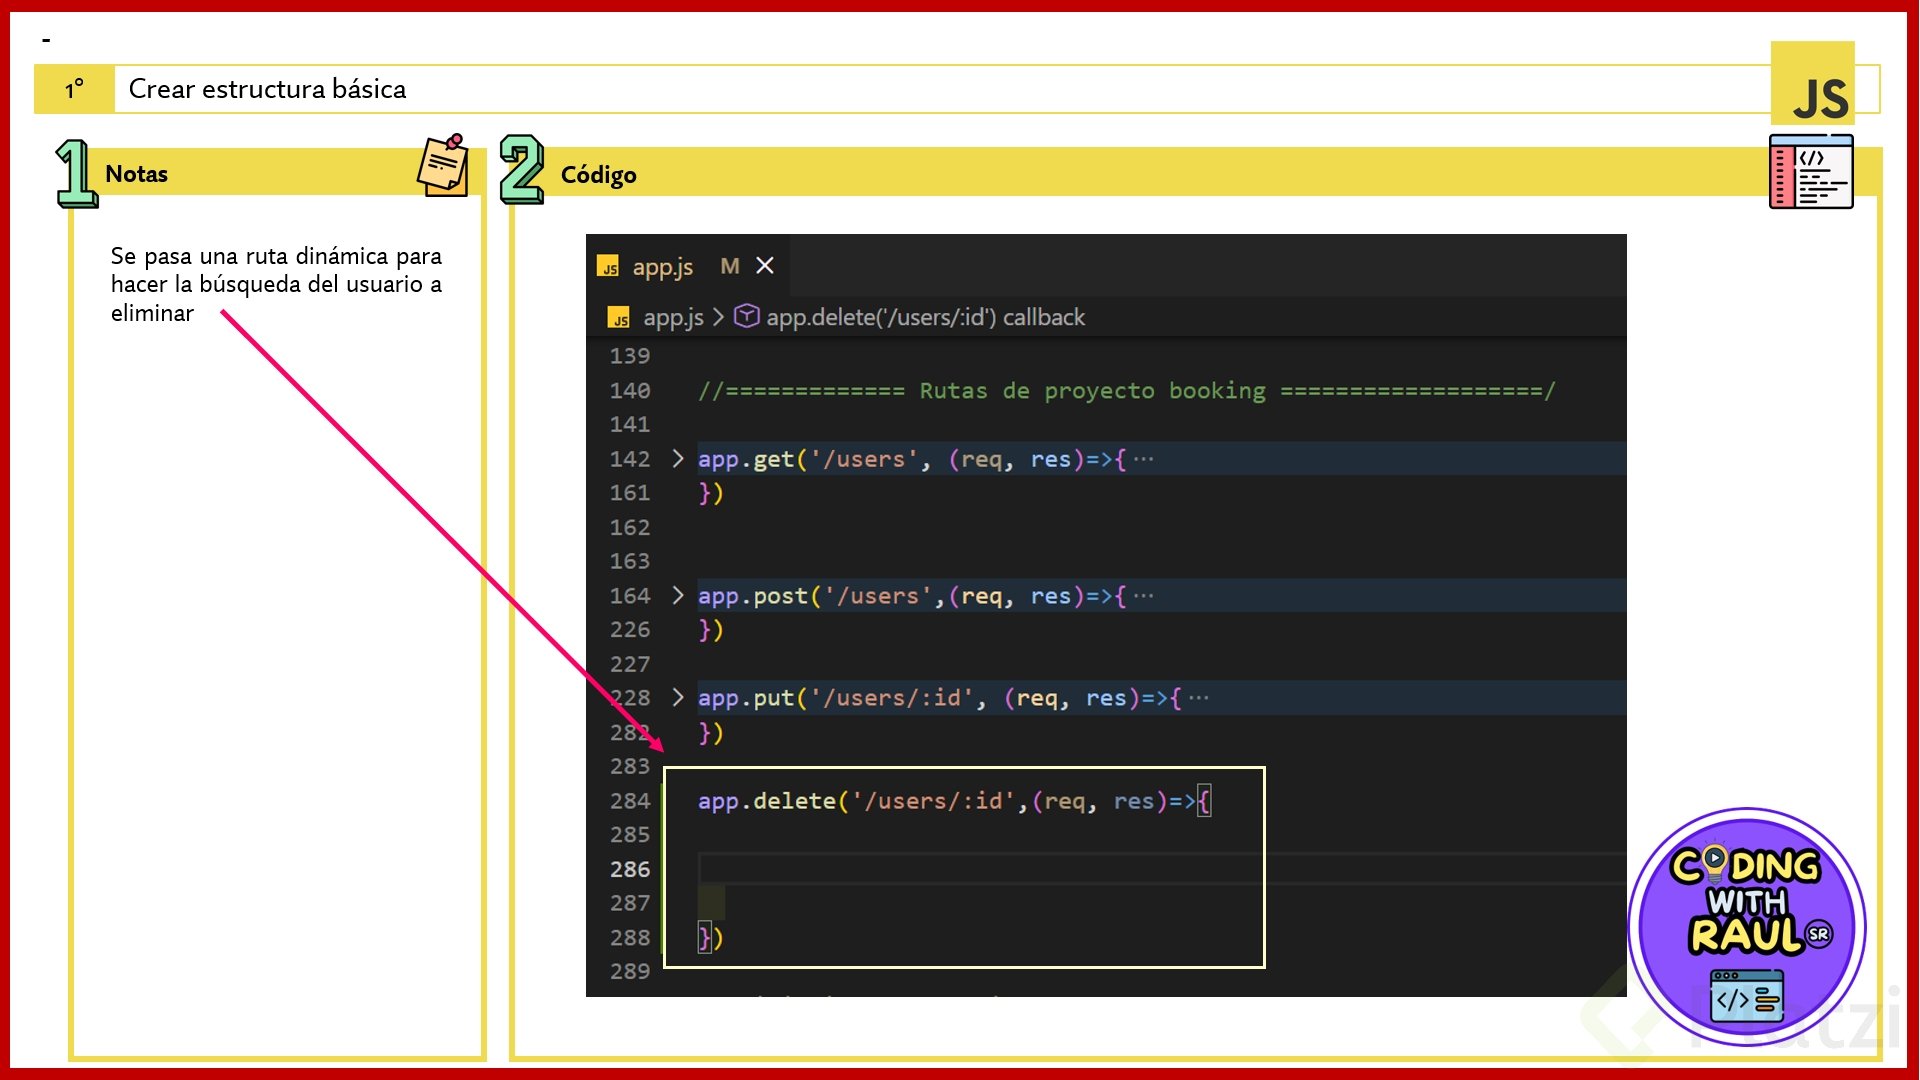Click app.delete callback breadcrumb item

point(925,318)
